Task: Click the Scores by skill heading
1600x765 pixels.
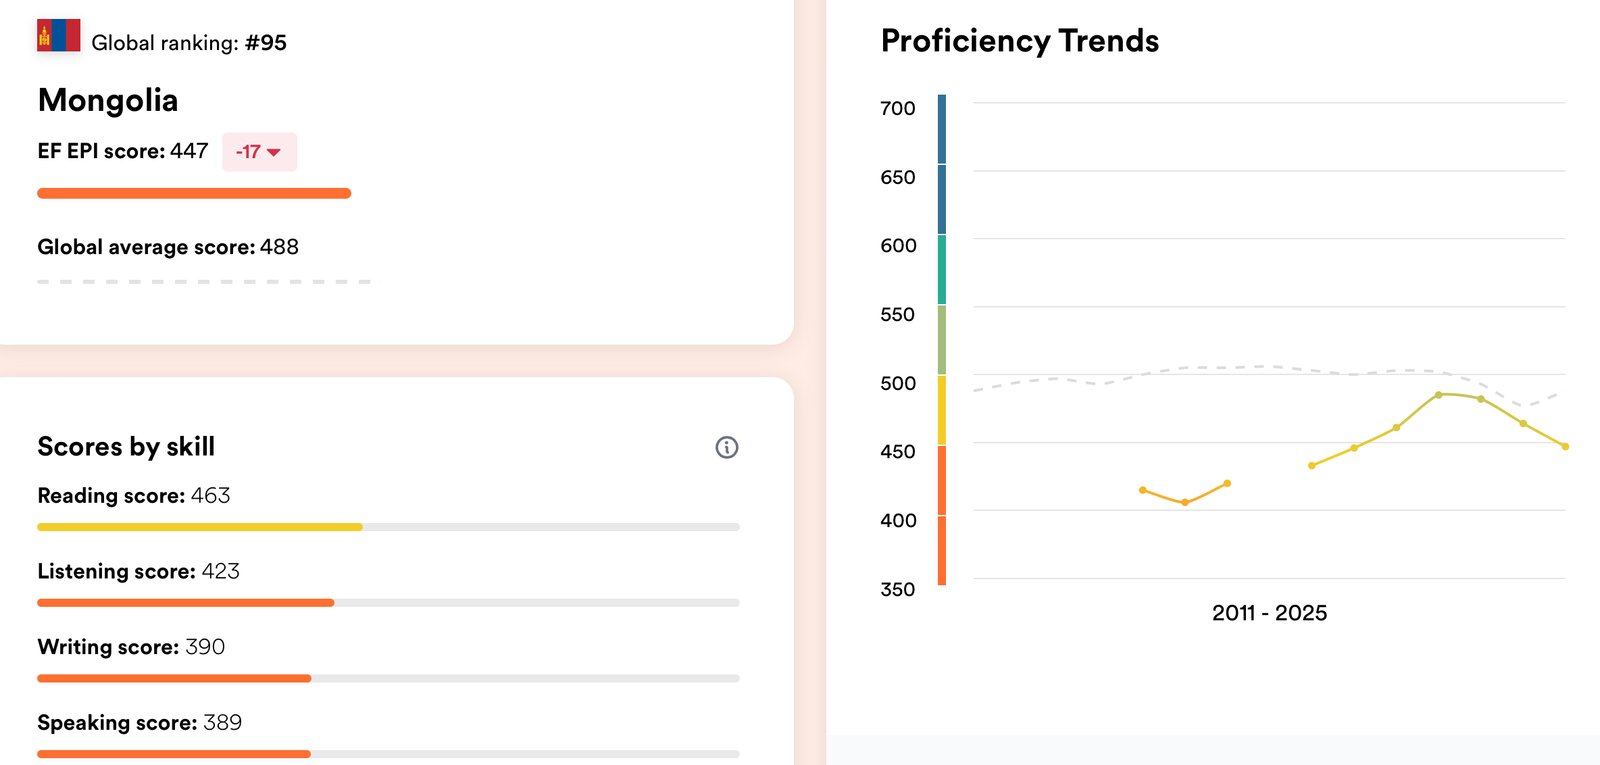Action: coord(126,447)
